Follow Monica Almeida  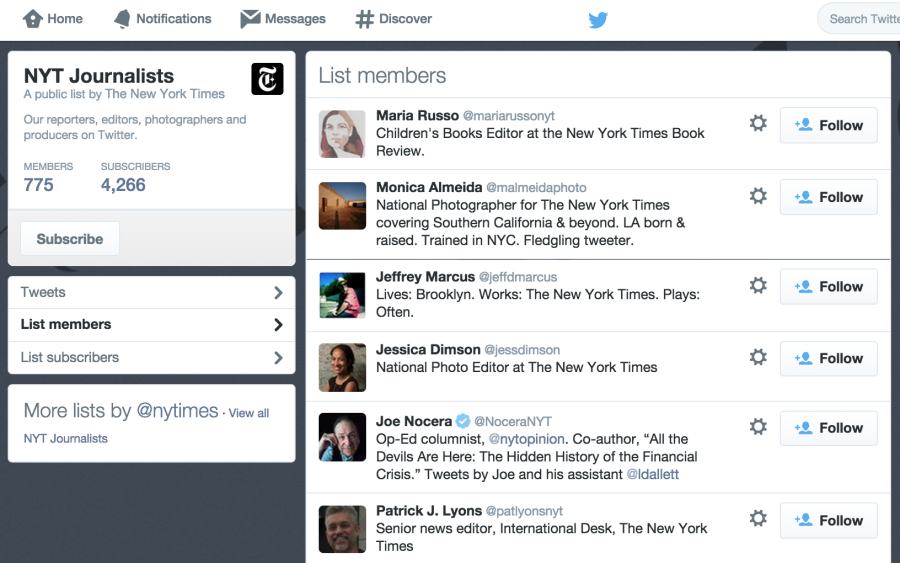coord(828,197)
